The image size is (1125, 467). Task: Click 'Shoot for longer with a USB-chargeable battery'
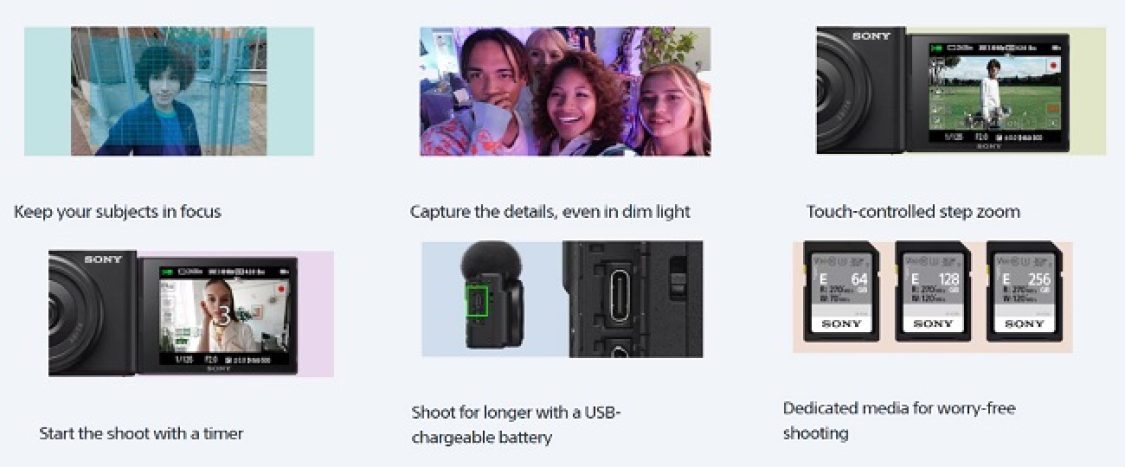516,425
